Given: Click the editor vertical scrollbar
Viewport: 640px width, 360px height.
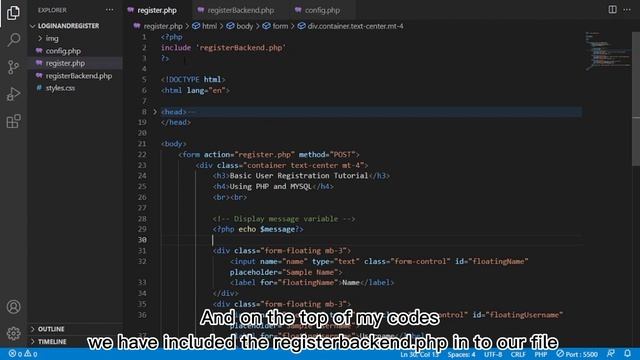Looking at the screenshot, I should [x=636, y=98].
